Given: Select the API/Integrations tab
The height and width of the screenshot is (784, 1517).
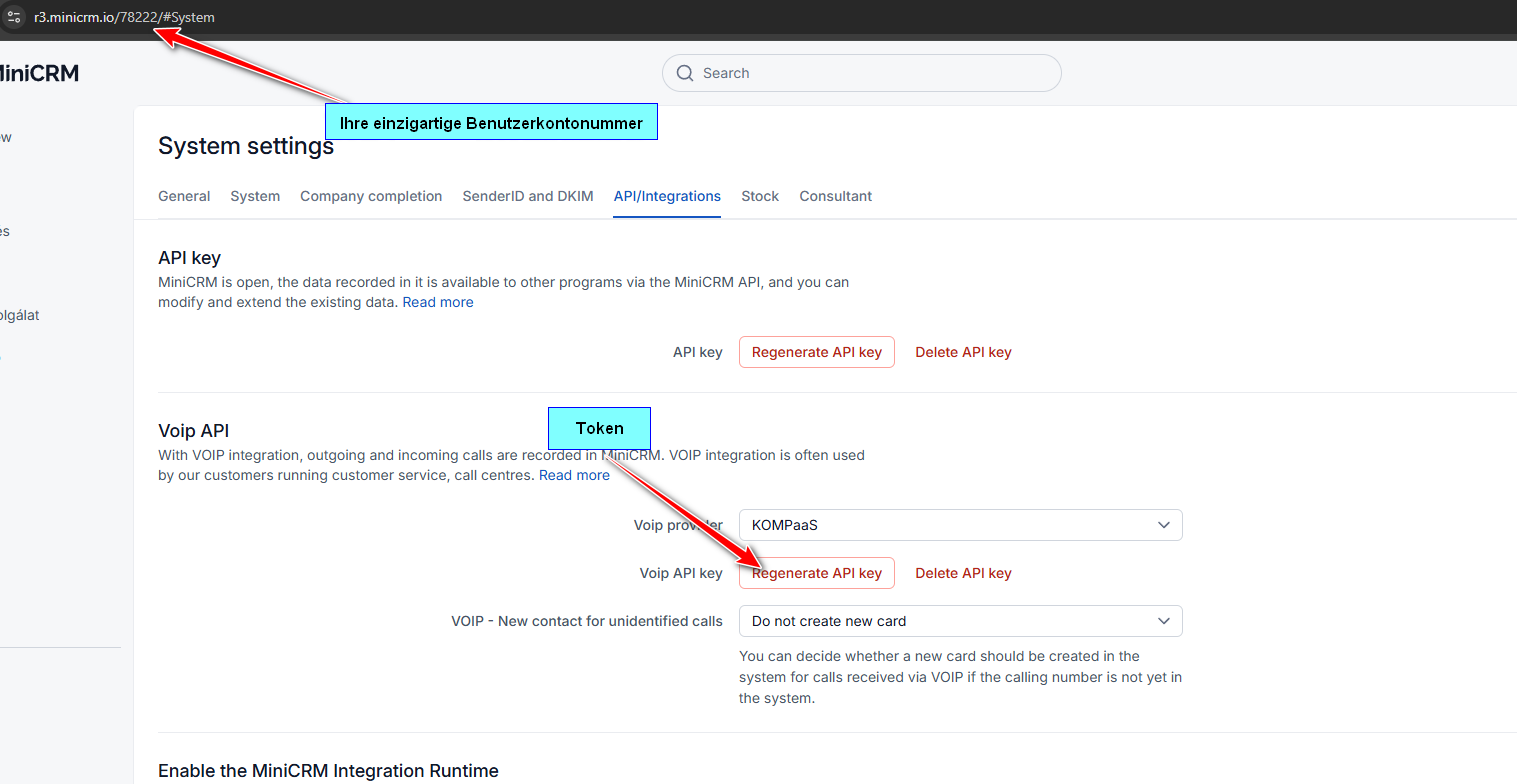Looking at the screenshot, I should click(x=667, y=196).
